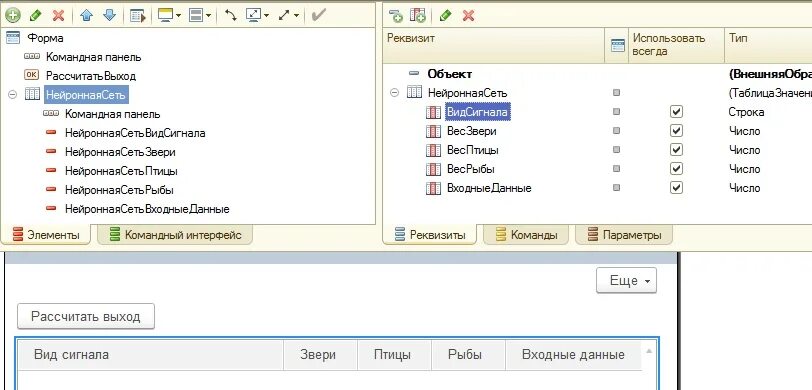Click table icon header column in attributes panel
The image size is (812, 390).
click(617, 45)
